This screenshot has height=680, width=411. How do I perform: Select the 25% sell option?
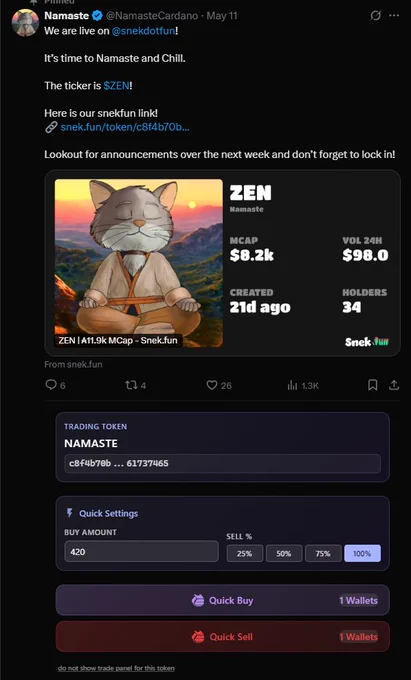point(245,553)
